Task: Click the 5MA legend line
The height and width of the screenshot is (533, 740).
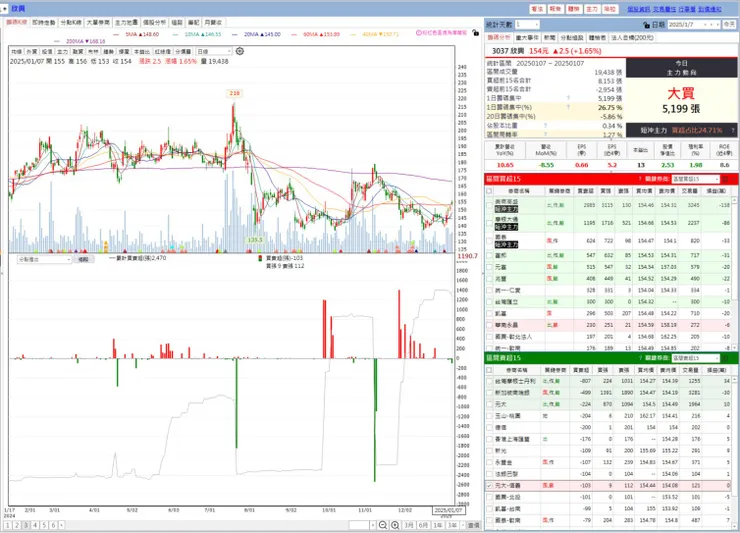Action: [136, 34]
